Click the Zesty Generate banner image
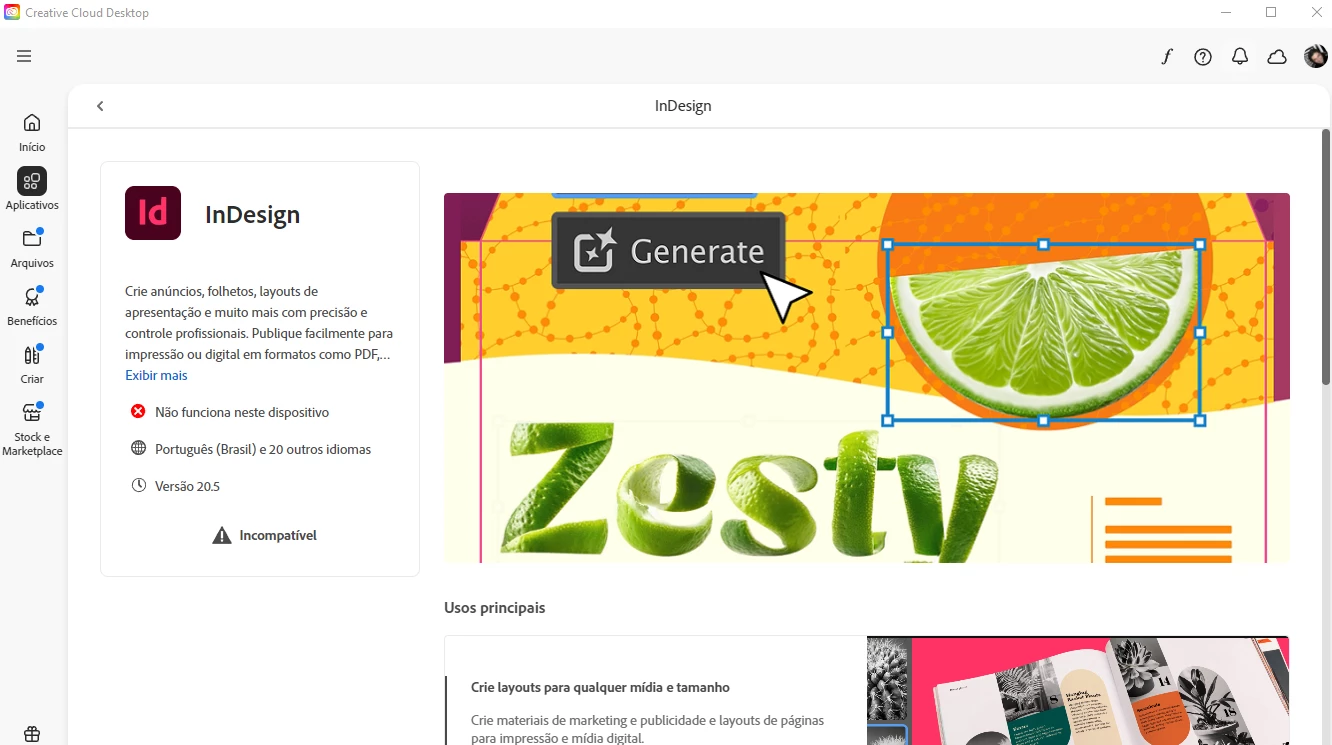 867,378
